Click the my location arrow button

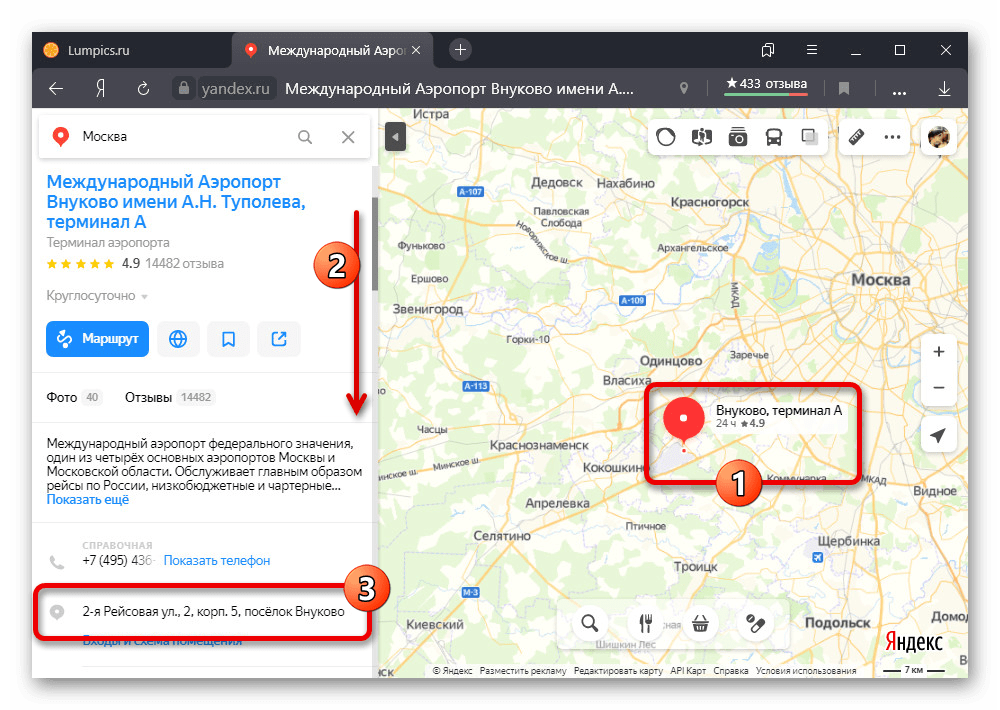[x=938, y=435]
